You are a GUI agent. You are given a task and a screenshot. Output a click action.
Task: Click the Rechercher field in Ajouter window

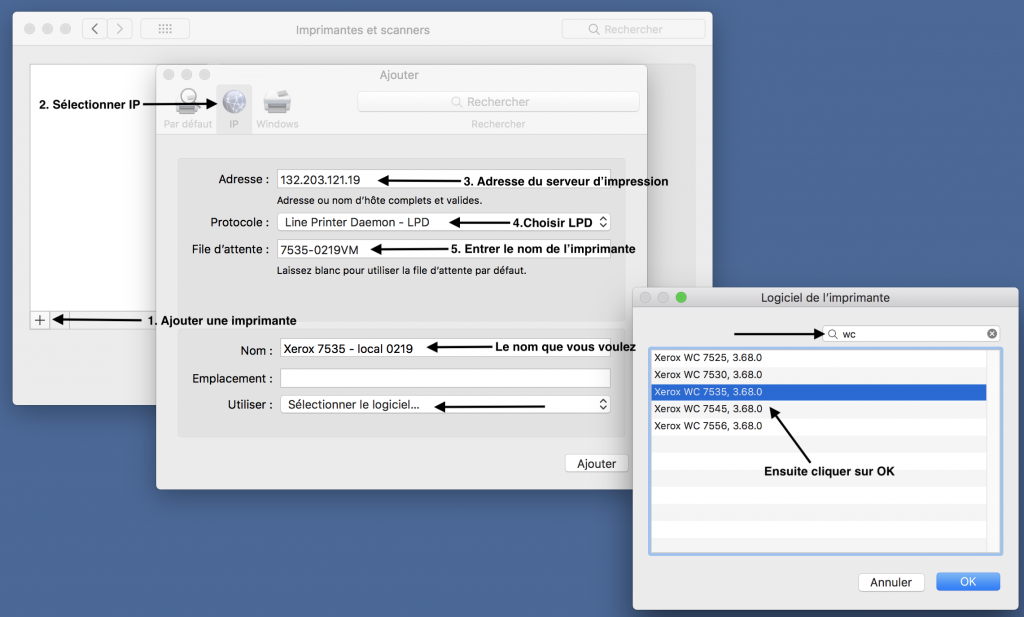tap(498, 102)
